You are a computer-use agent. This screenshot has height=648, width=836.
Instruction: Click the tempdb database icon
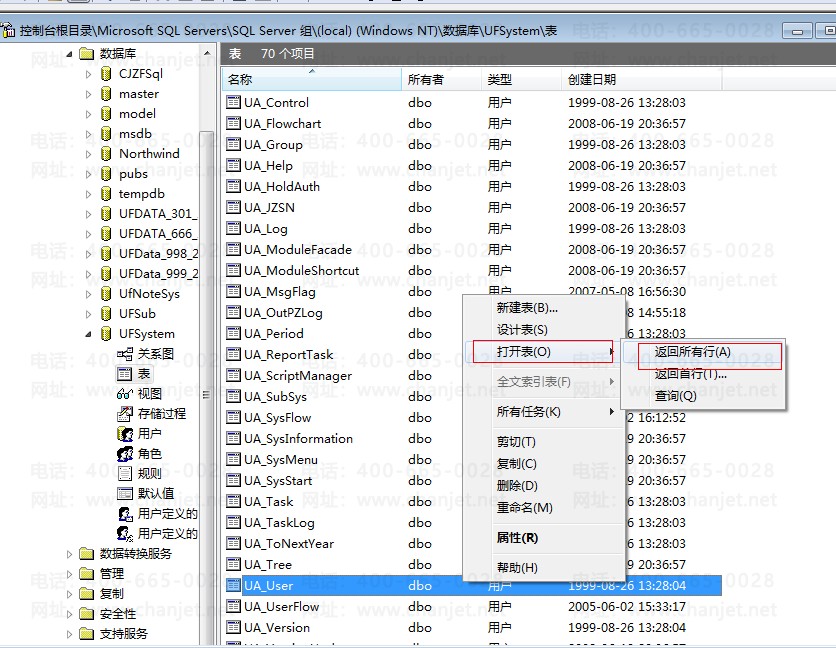coord(106,194)
